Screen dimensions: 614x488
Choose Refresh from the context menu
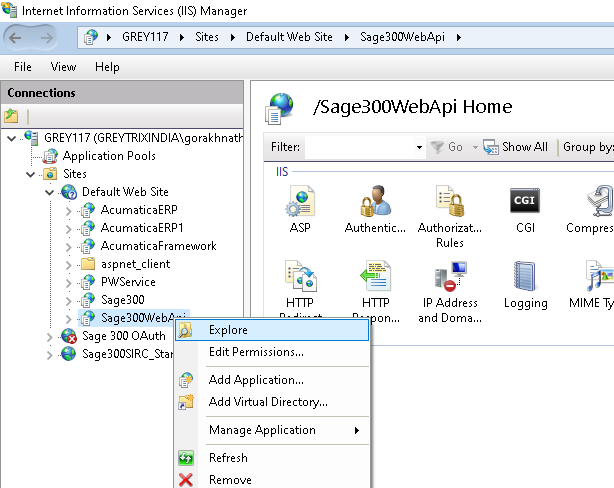272,458
